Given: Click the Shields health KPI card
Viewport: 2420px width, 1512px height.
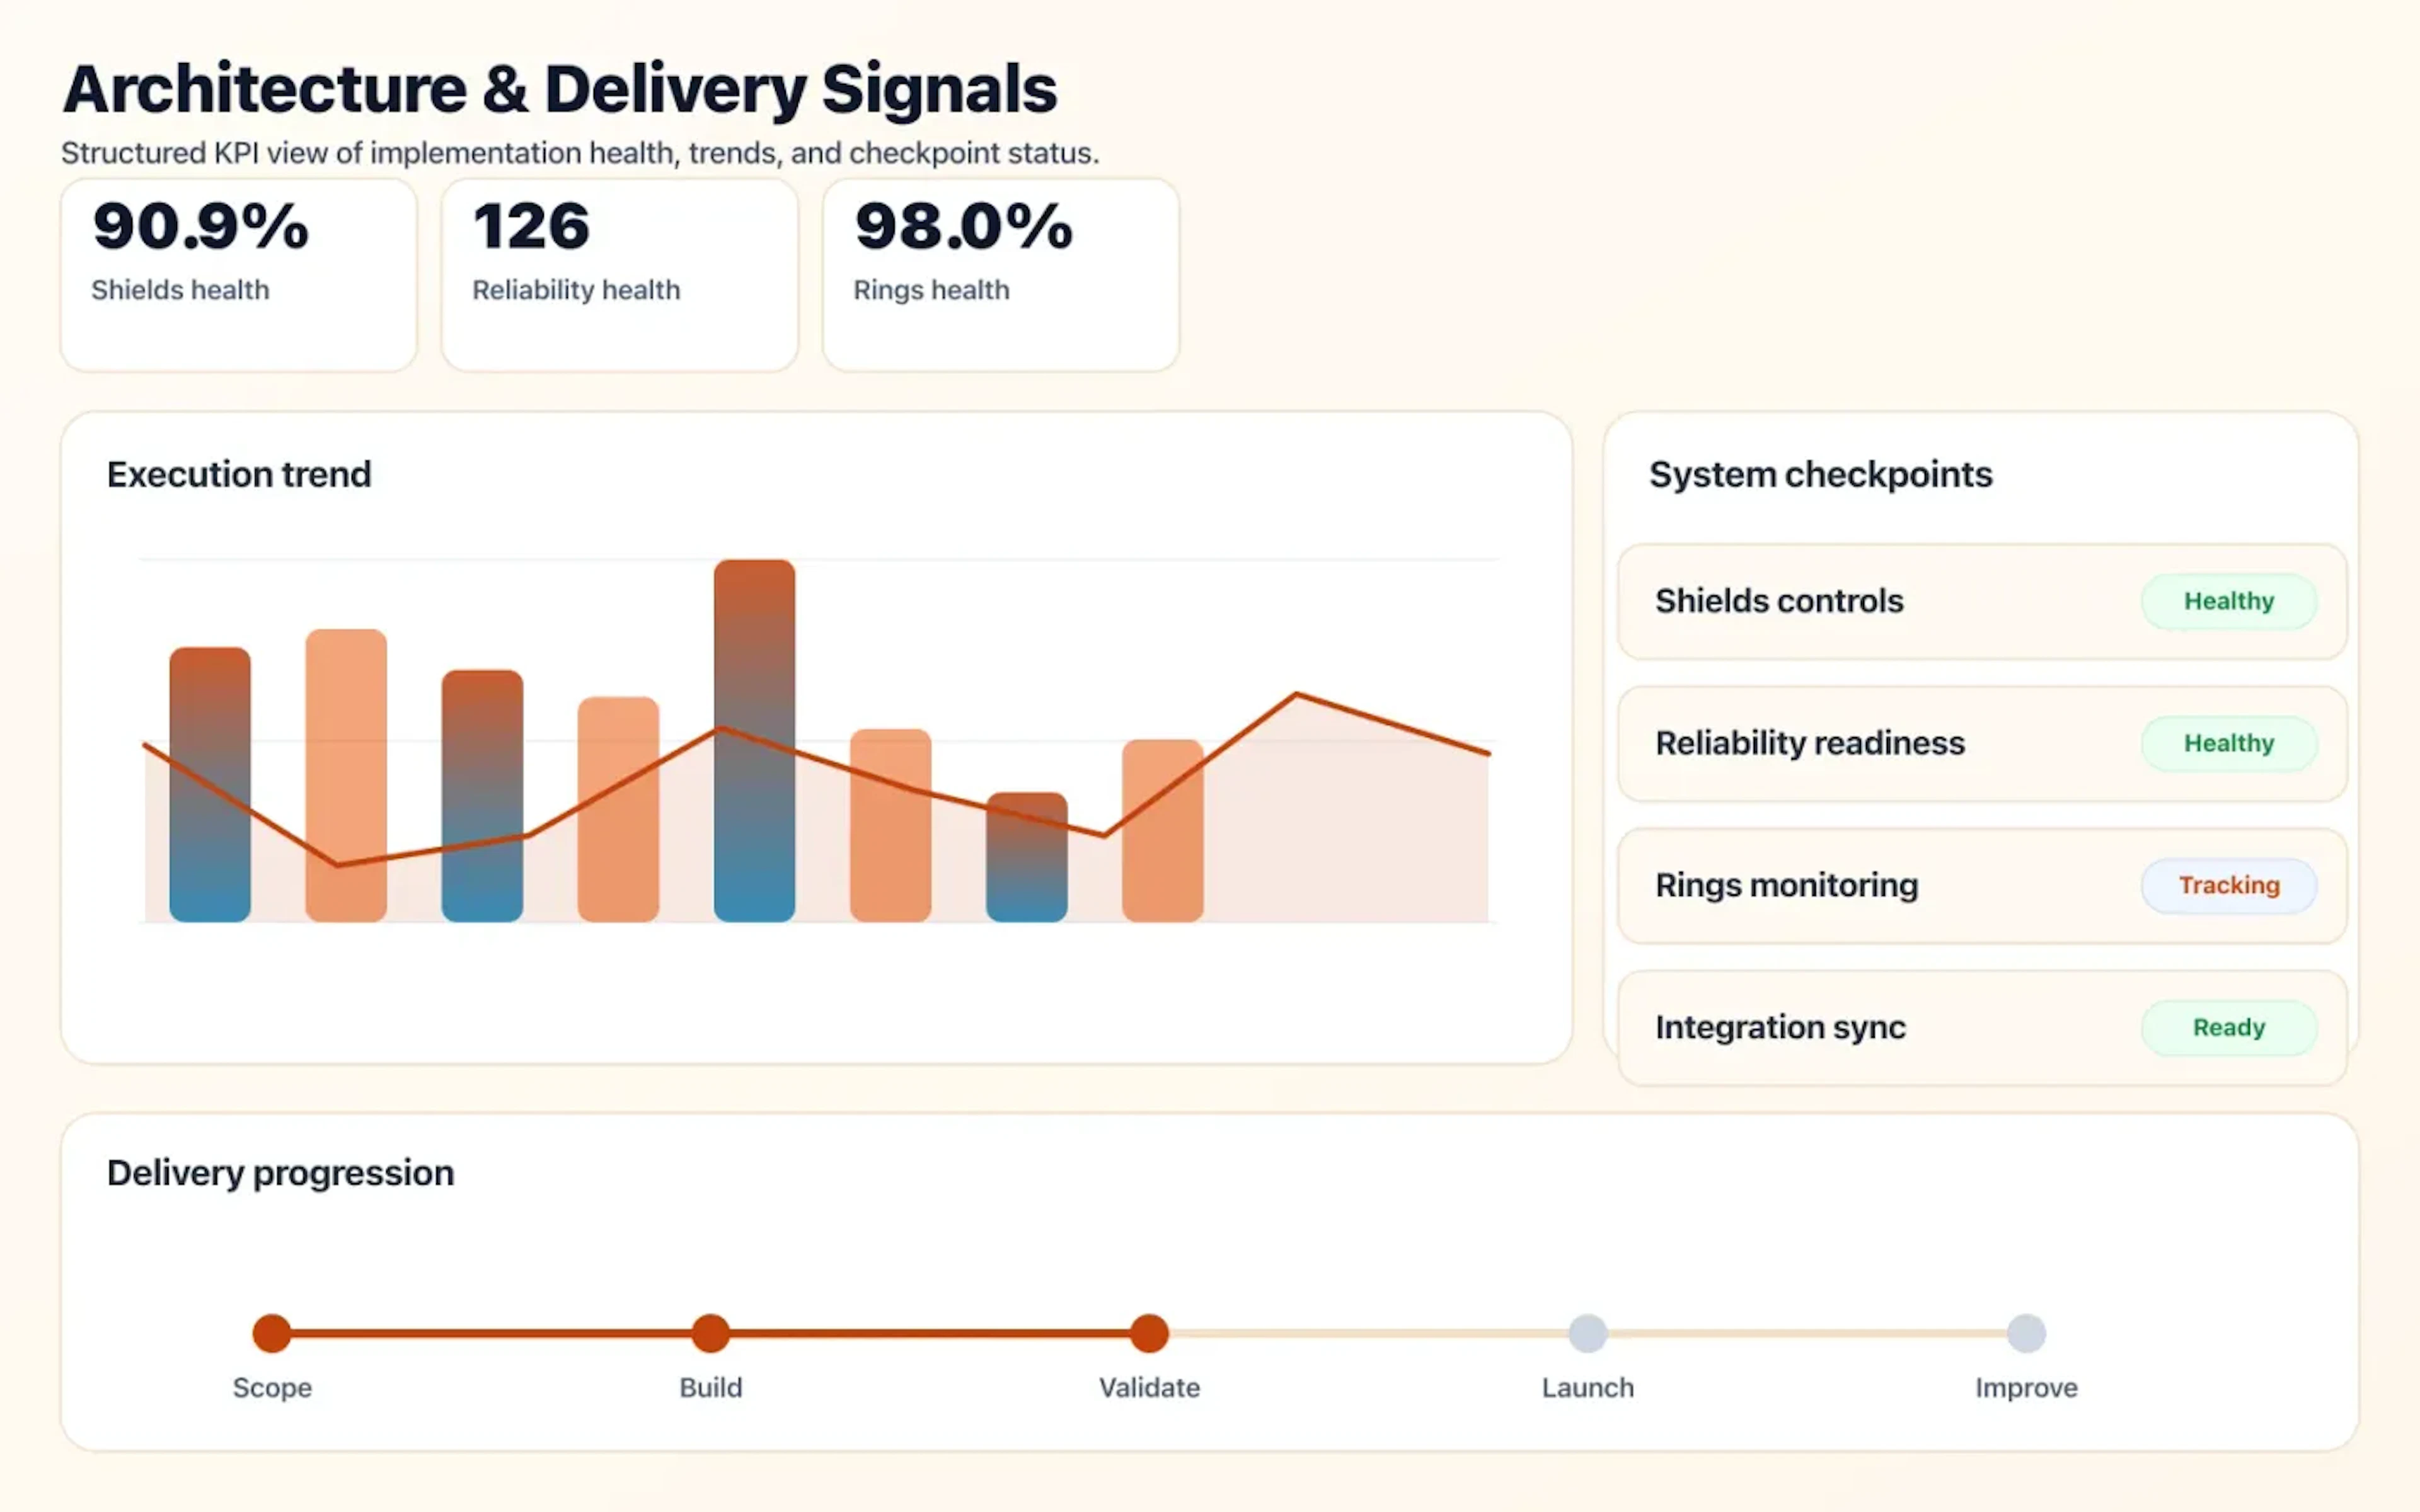Looking at the screenshot, I should click(x=238, y=272).
